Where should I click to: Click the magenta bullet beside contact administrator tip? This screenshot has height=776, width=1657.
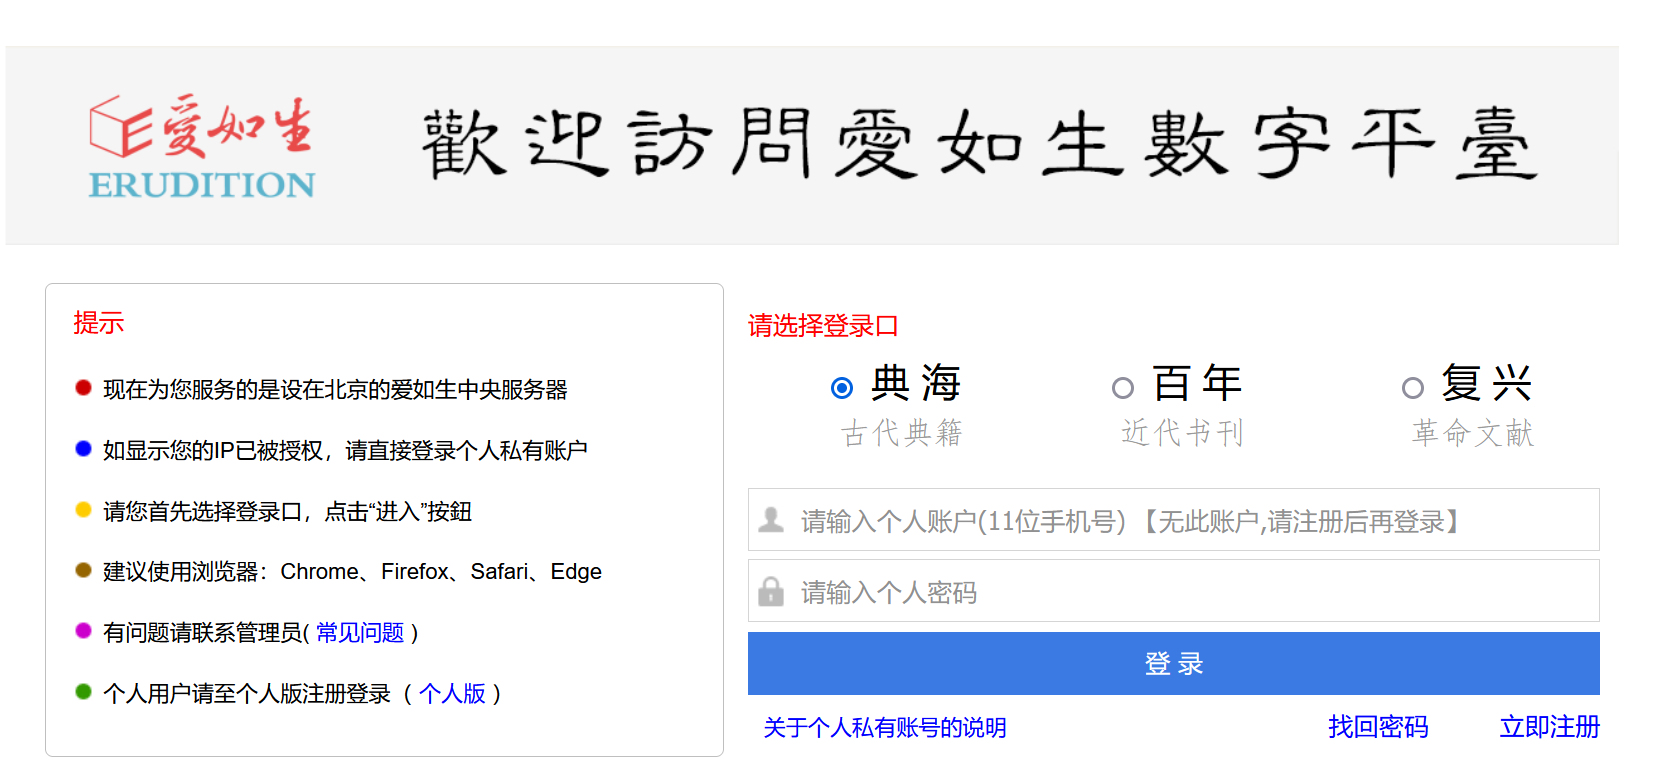pos(84,631)
